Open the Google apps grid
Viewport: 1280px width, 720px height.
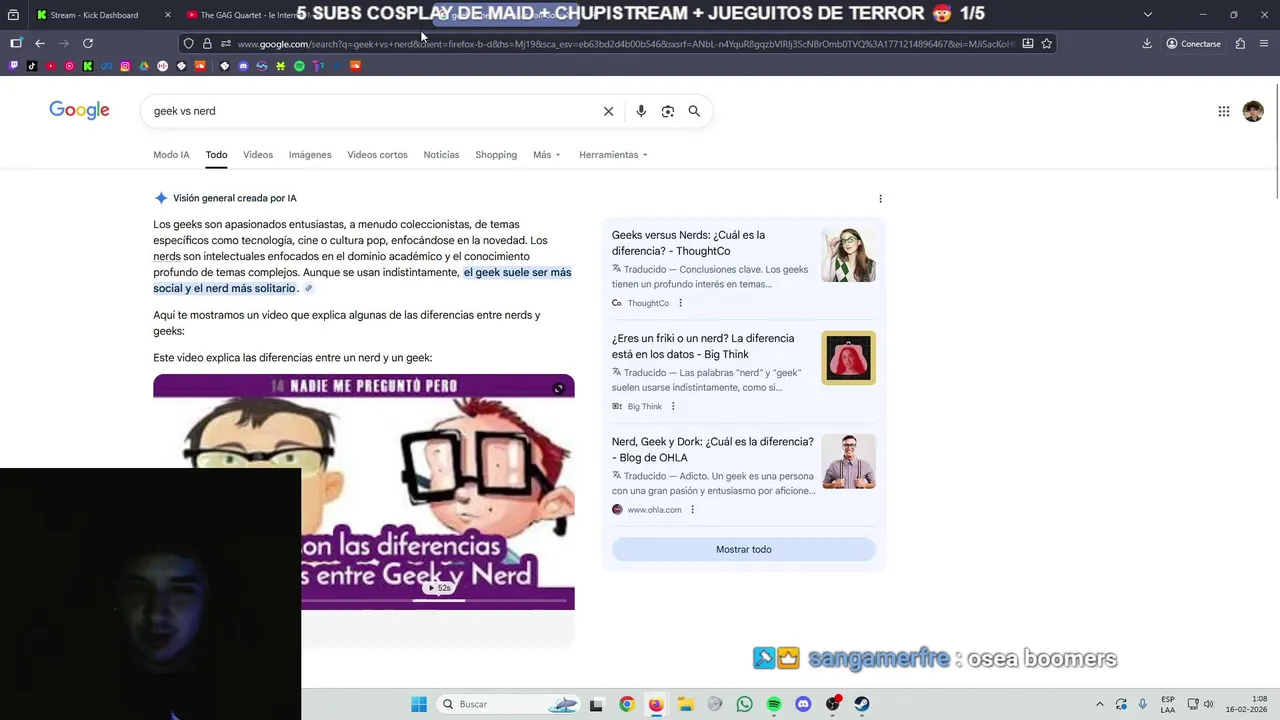(1223, 111)
